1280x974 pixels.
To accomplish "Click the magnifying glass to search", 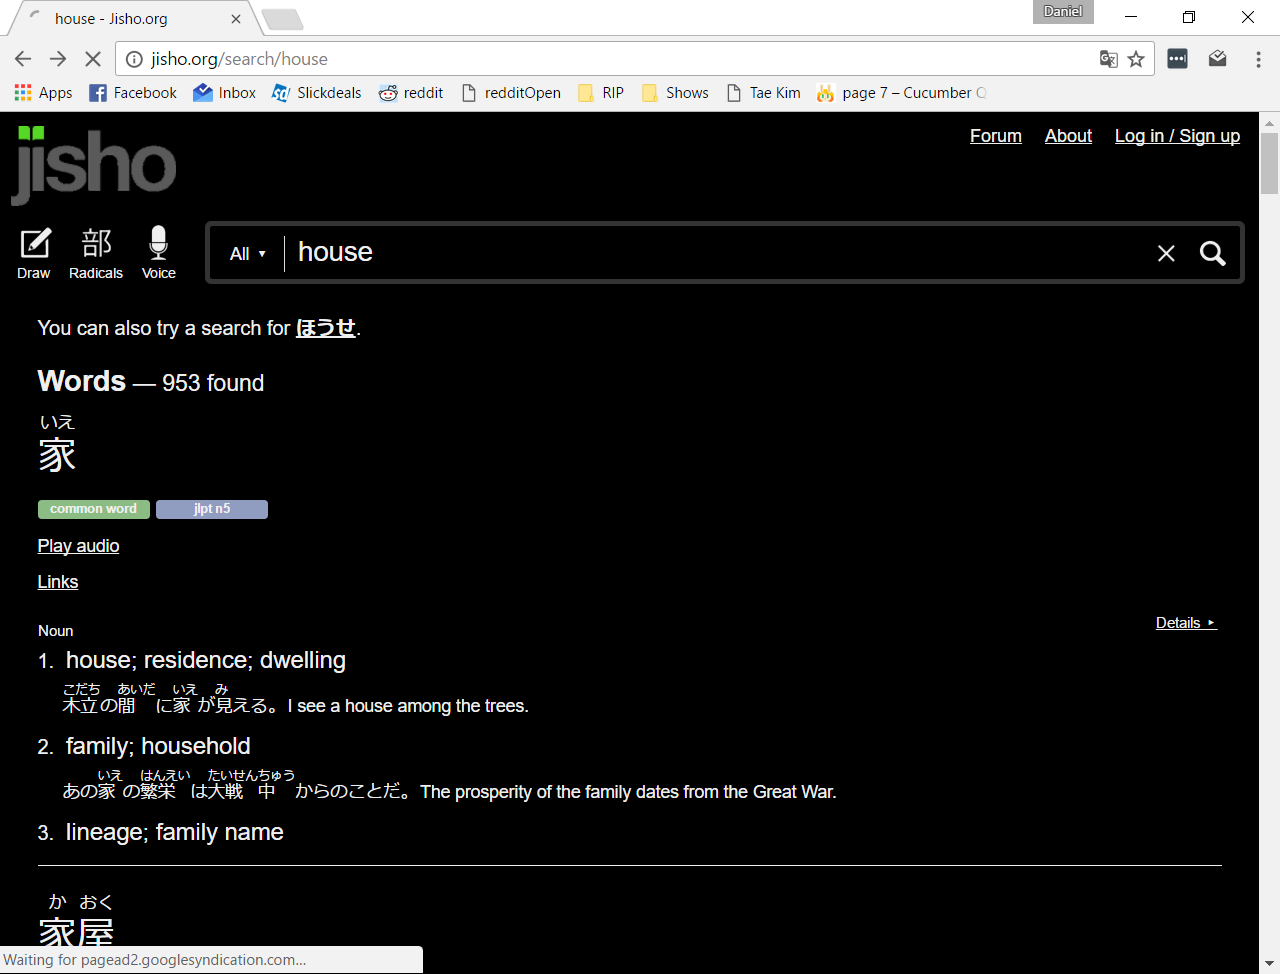I will pyautogui.click(x=1212, y=253).
